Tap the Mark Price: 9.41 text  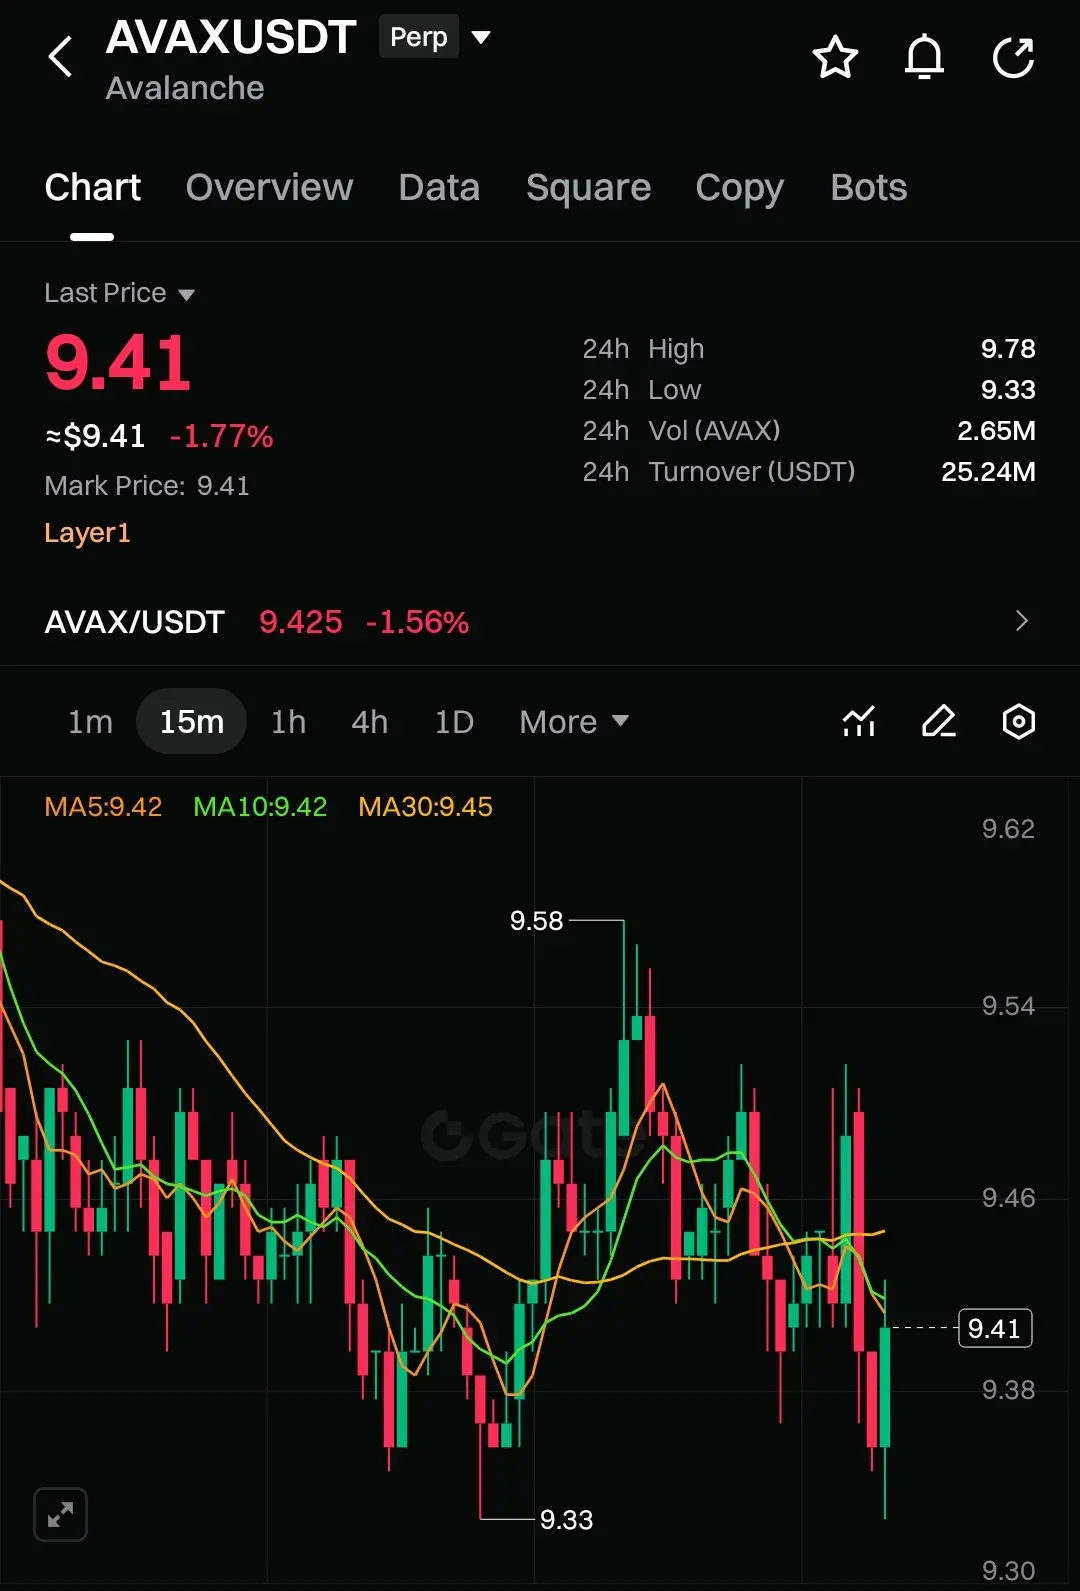tap(147, 486)
